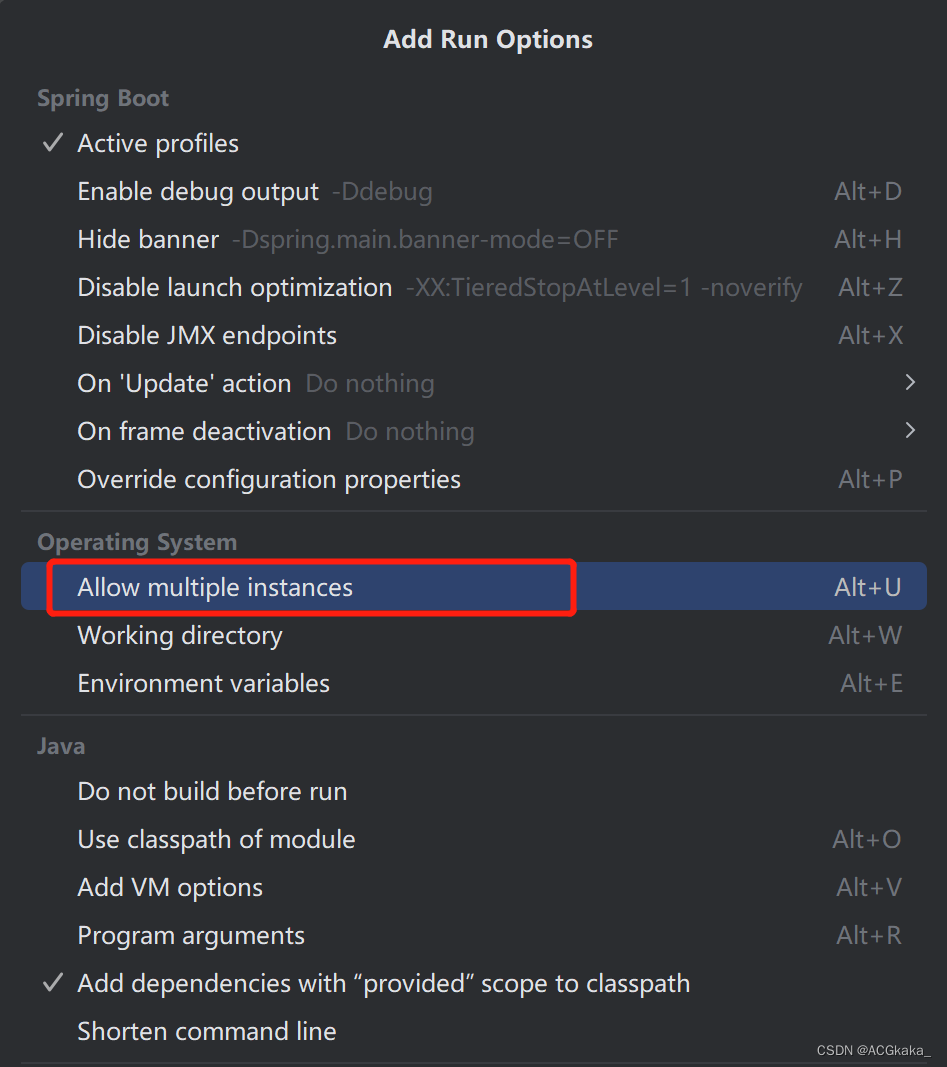947x1067 pixels.
Task: Enable 'Hide banner' run option
Action: pos(147,239)
